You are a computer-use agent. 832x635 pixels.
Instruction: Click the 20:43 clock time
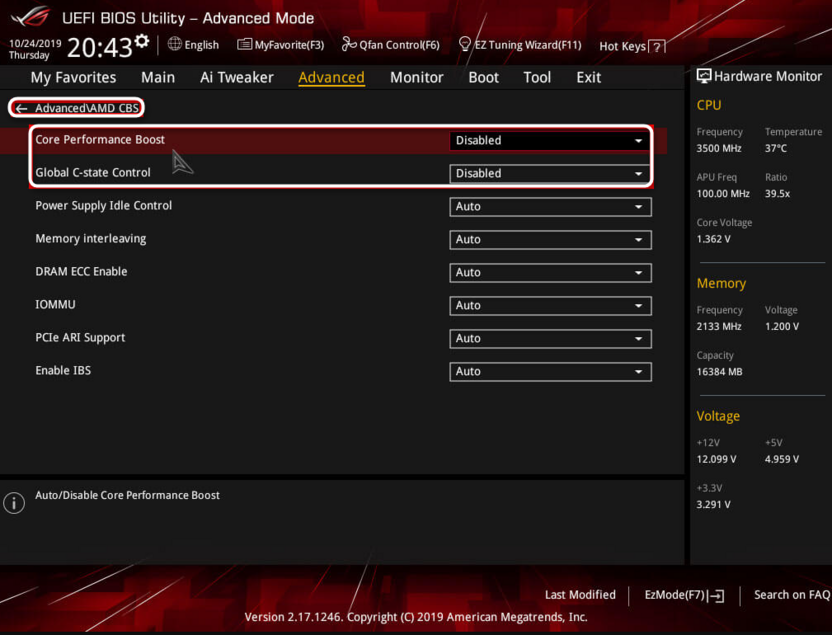tap(100, 48)
